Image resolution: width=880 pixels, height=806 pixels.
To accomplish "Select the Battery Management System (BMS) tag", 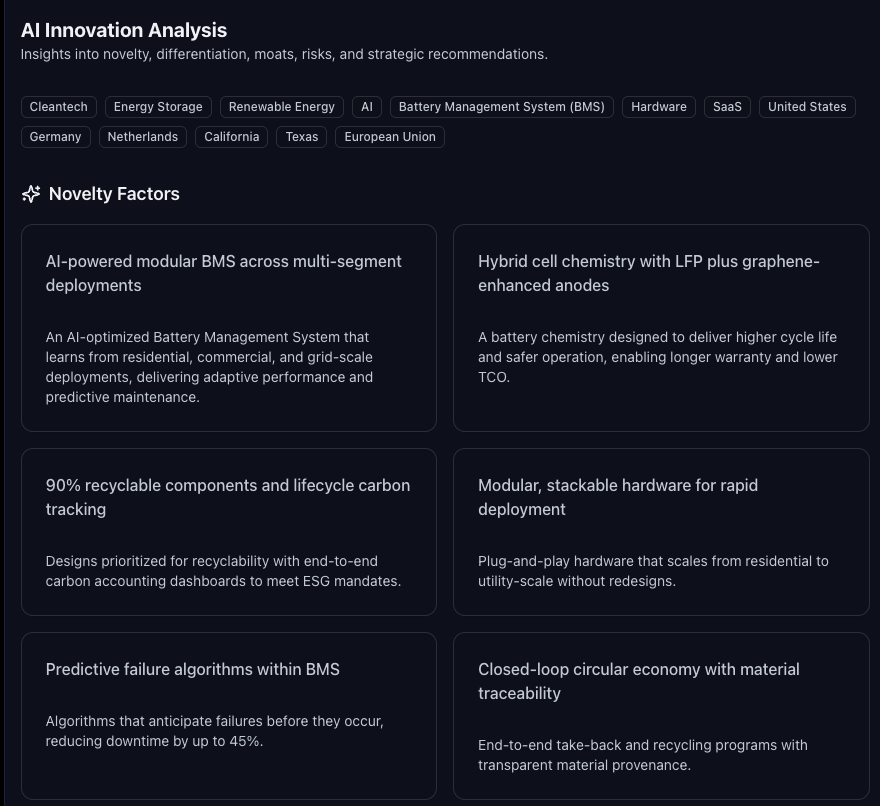I will tap(502, 107).
